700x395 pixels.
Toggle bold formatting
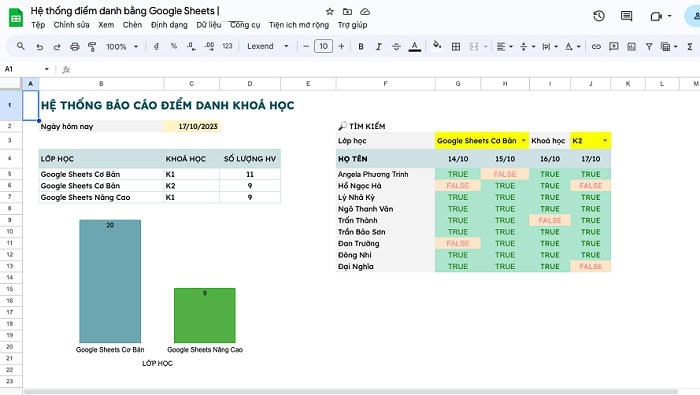[361, 46]
